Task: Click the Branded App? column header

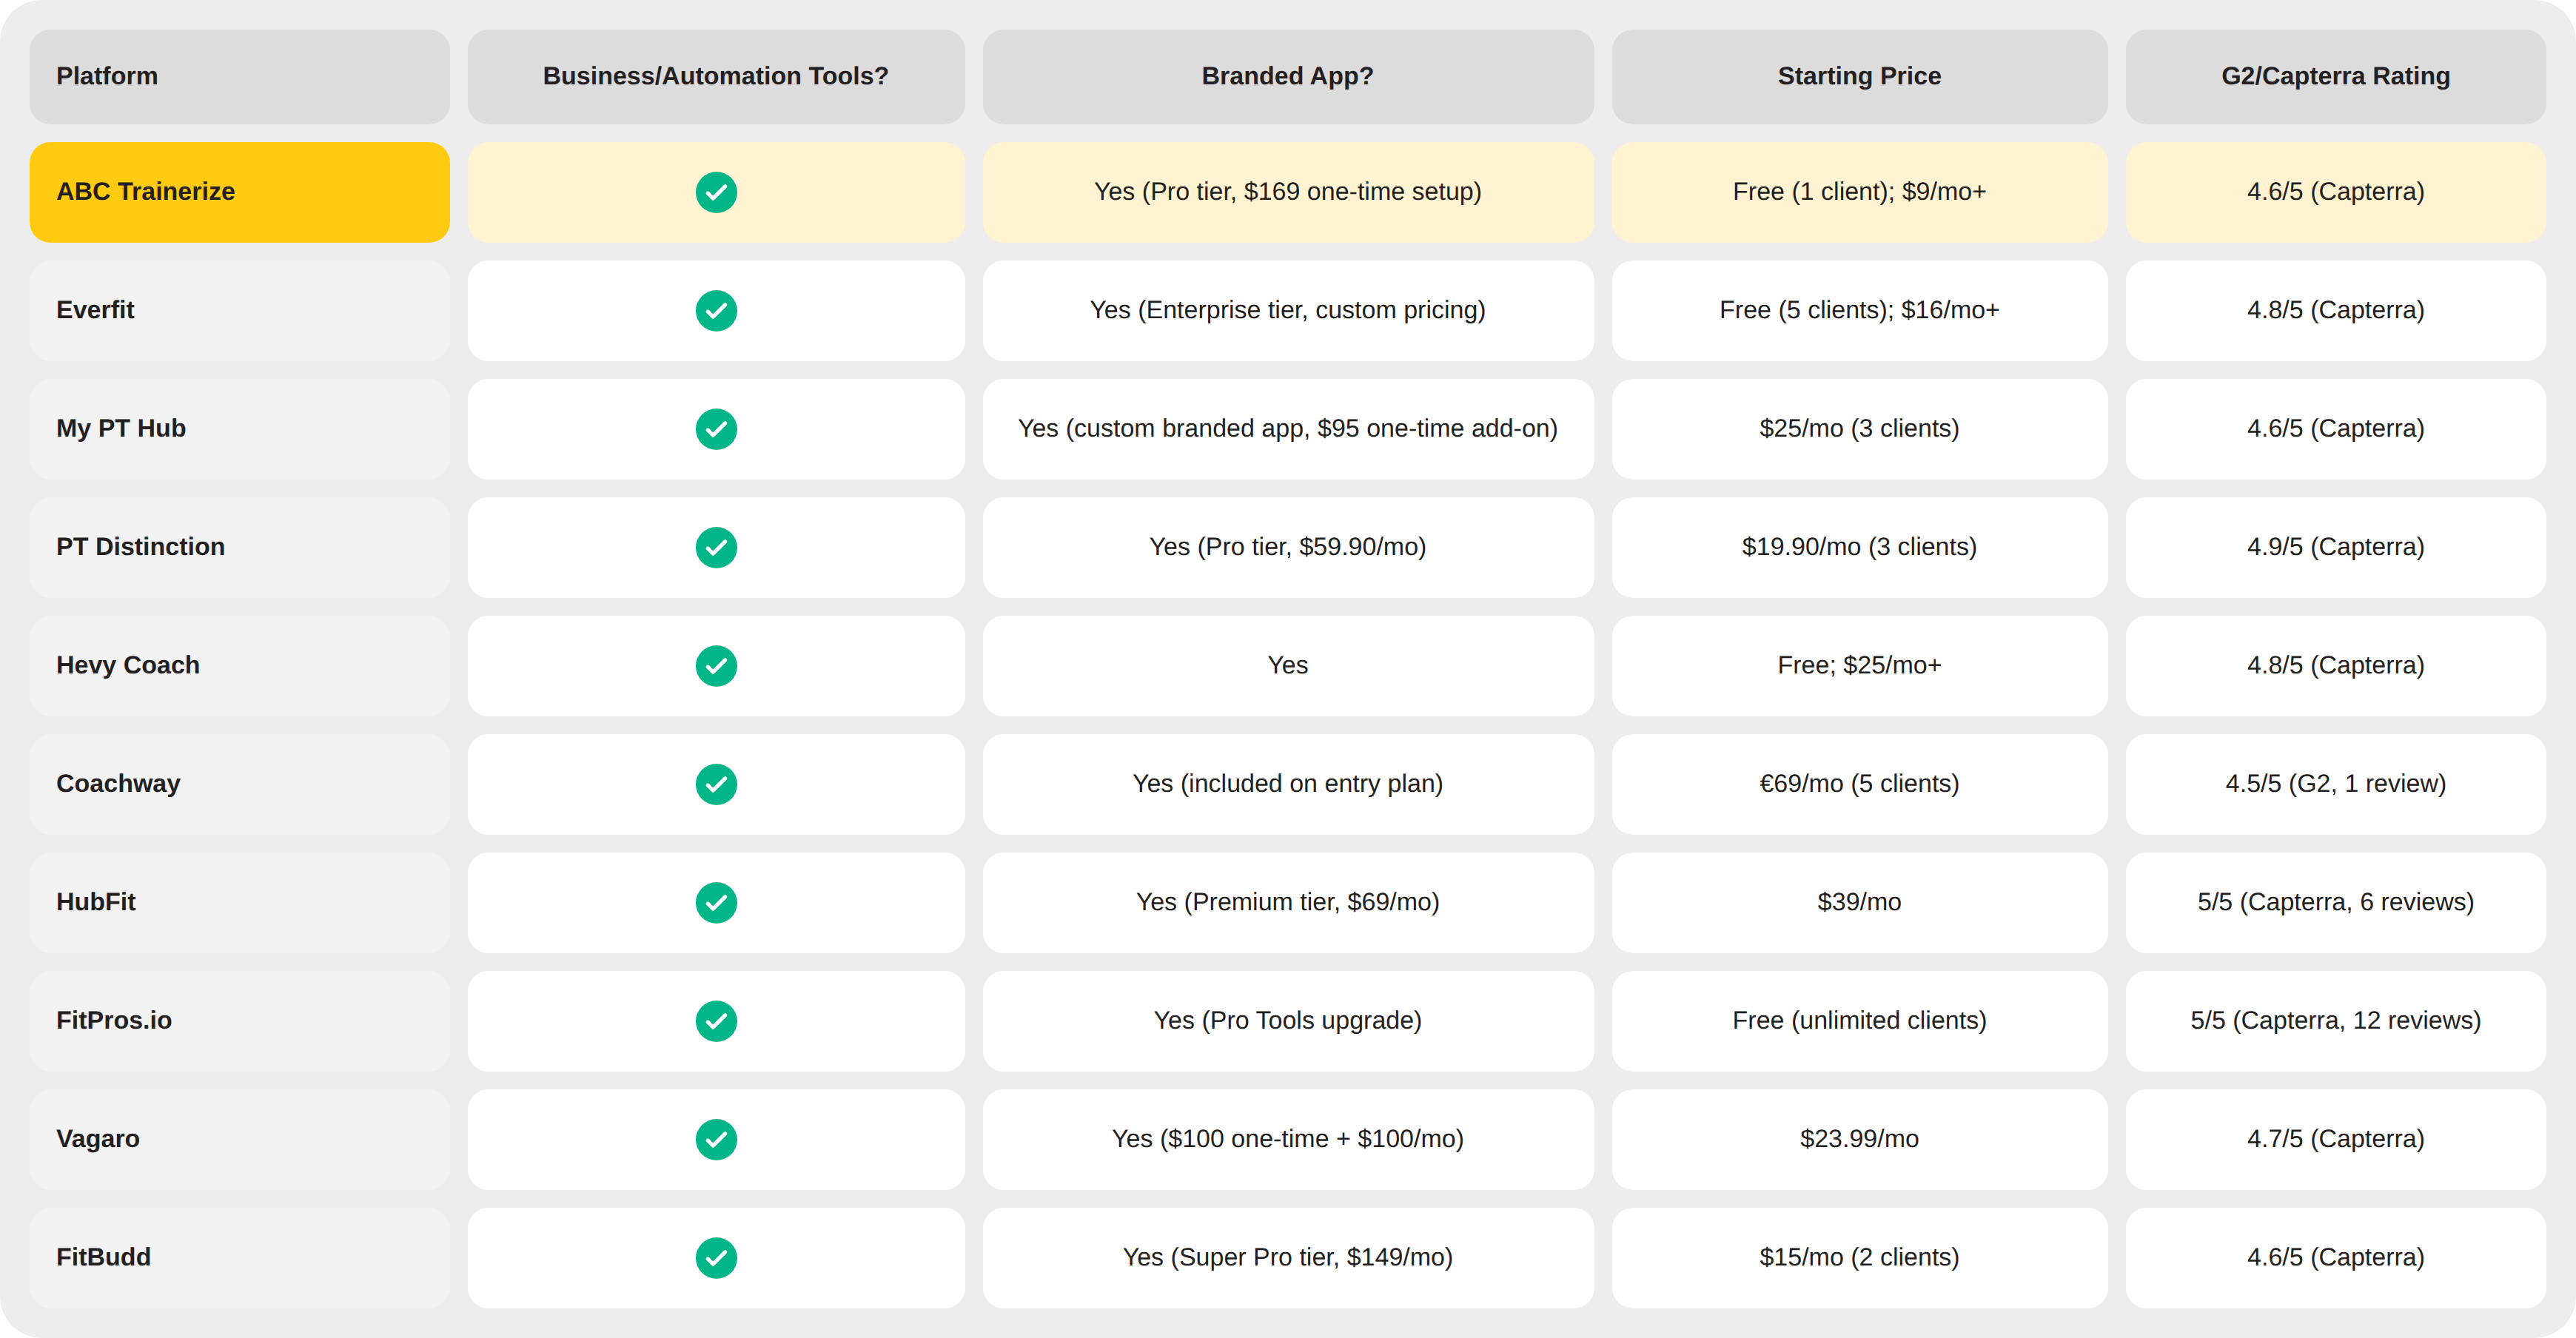Action: [1288, 76]
